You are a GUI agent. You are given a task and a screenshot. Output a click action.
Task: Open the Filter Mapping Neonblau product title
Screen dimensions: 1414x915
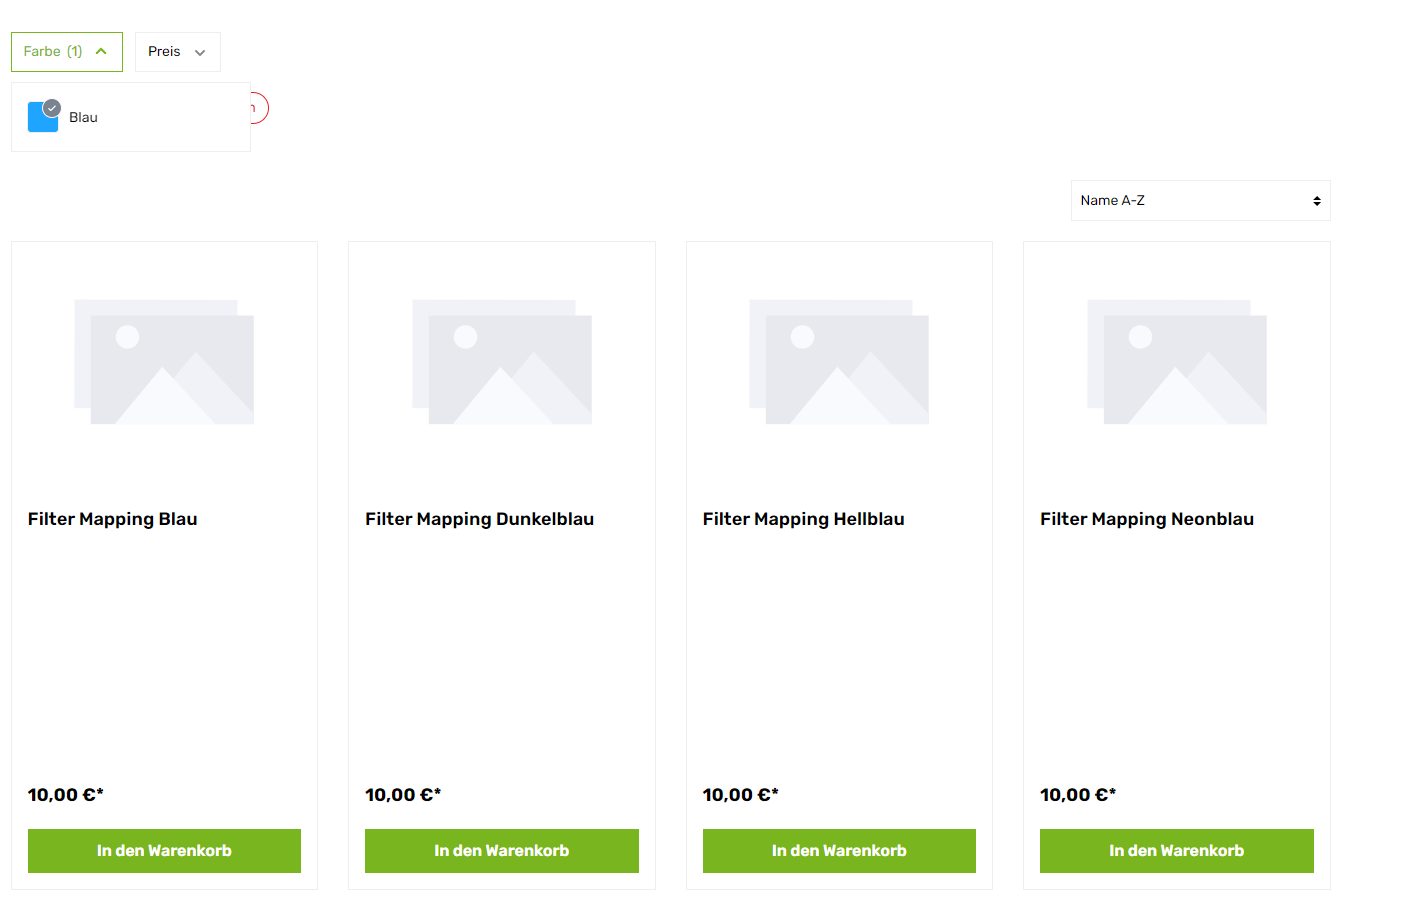click(x=1146, y=519)
